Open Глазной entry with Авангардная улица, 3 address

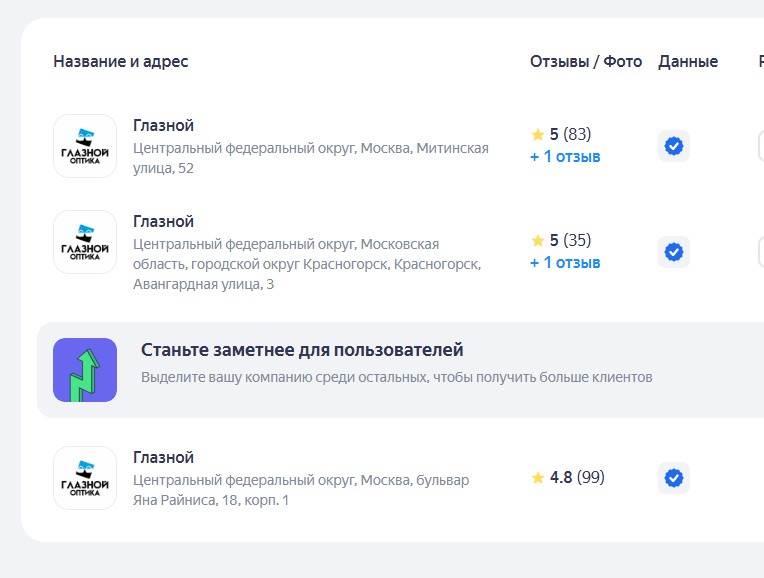point(163,222)
